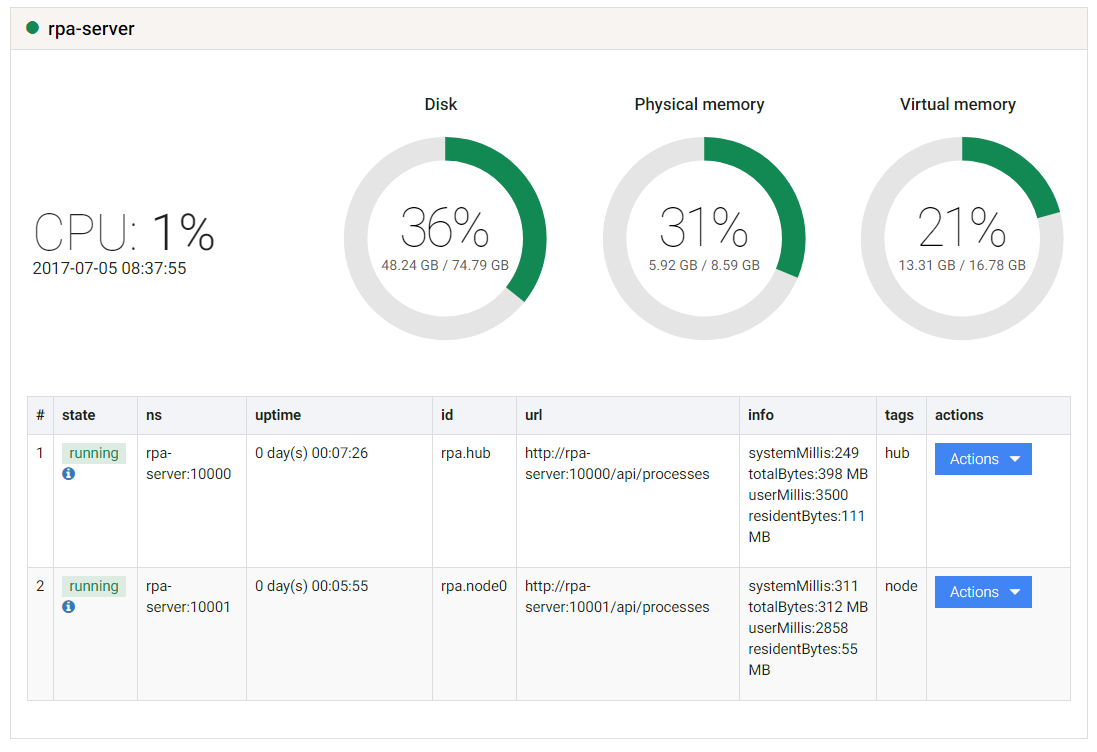Click the rpa-server panel header title
Image resolution: width=1097 pixels, height=752 pixels.
click(91, 29)
